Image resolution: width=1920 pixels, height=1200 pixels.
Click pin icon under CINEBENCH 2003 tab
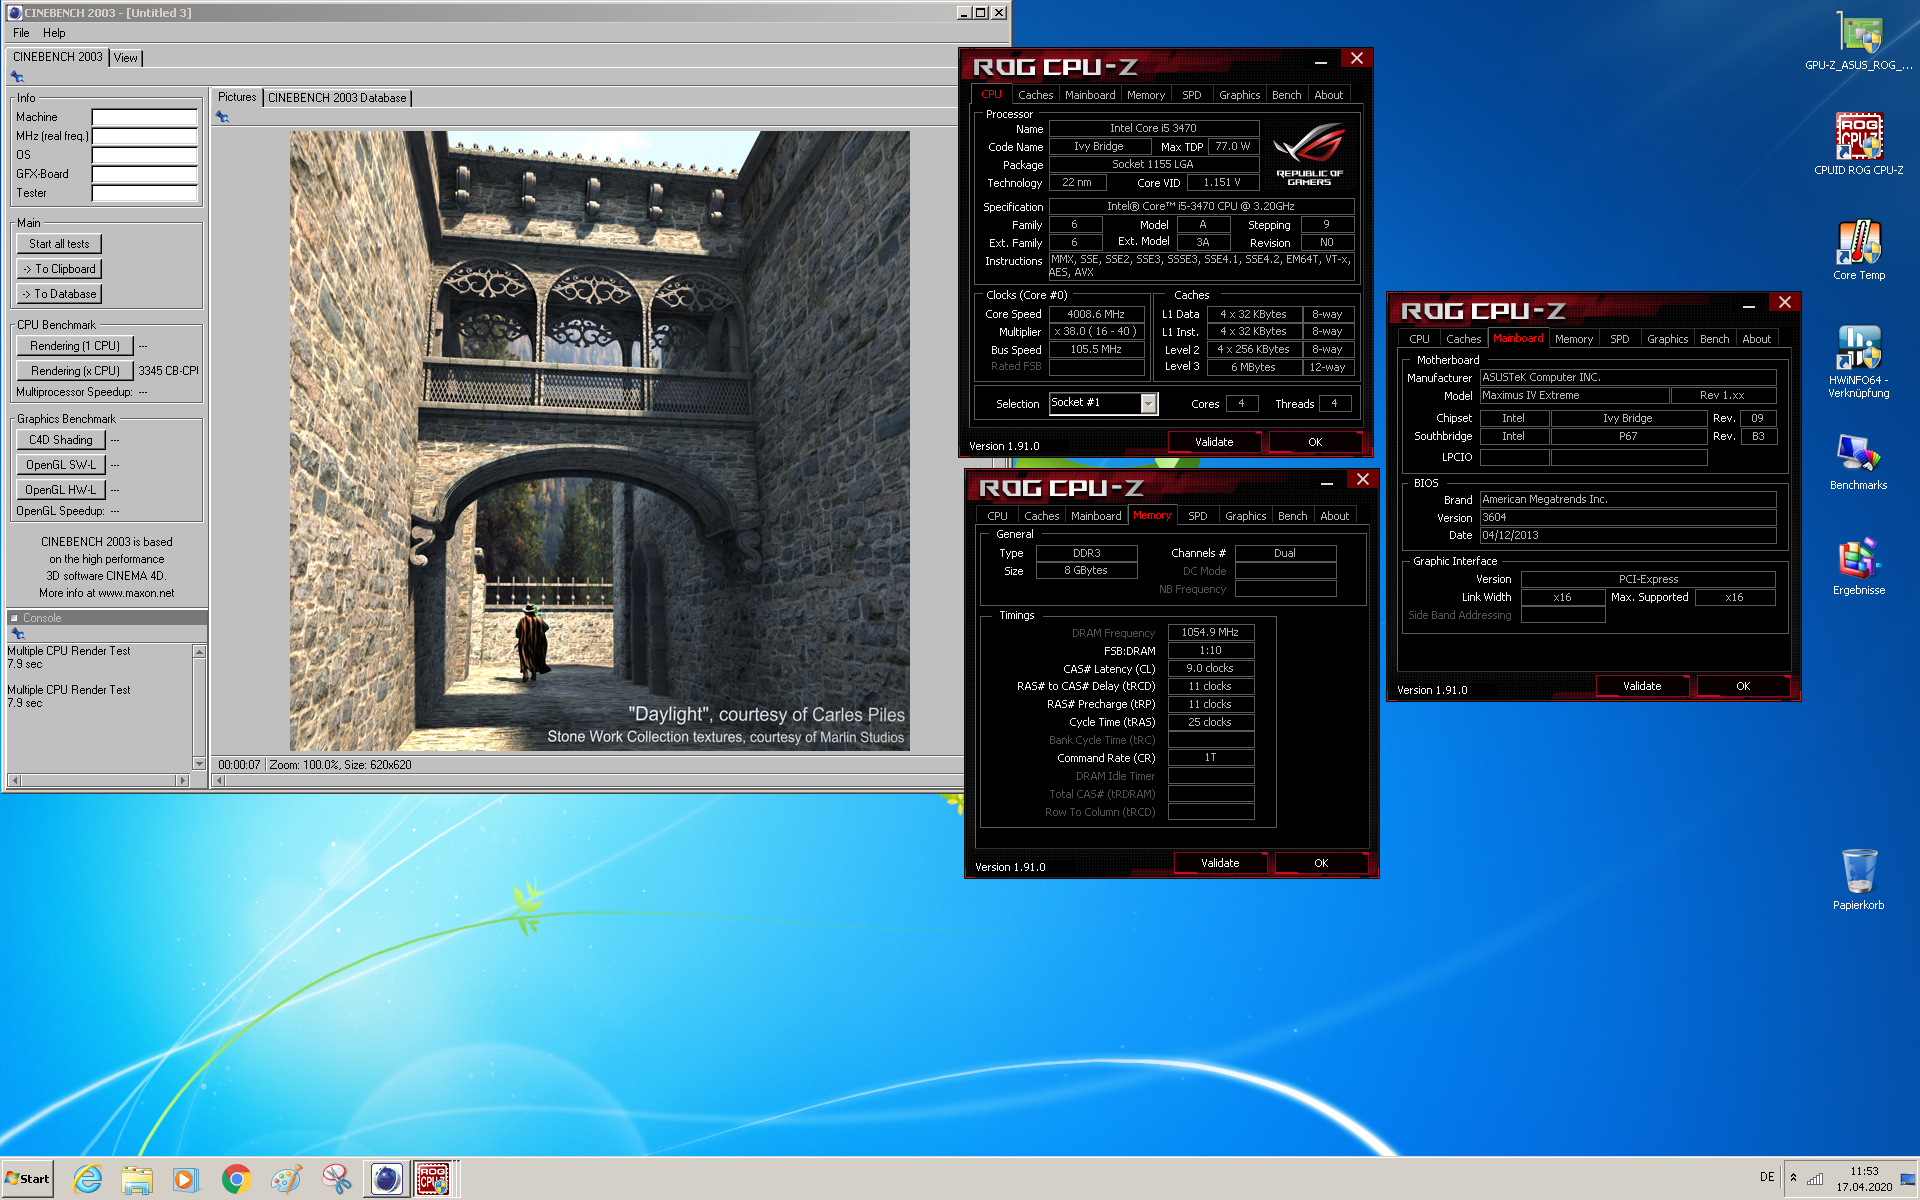tap(17, 76)
